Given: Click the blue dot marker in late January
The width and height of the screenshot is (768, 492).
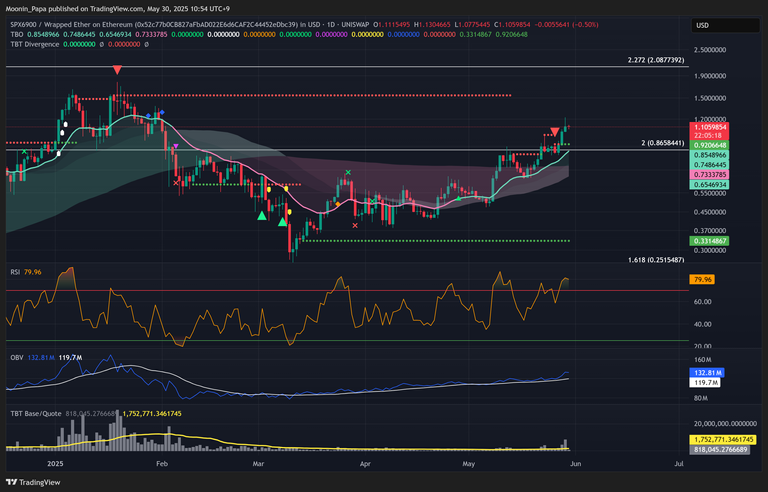Looking at the screenshot, I should click(x=149, y=115).
